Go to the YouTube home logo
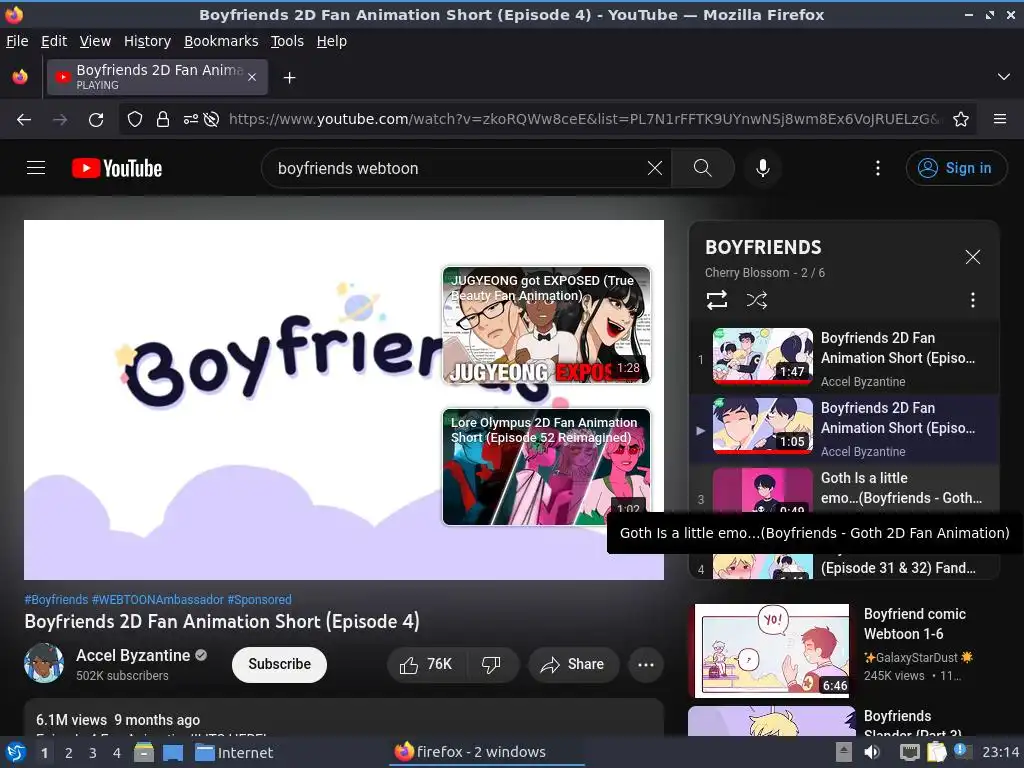This screenshot has width=1024, height=768. [x=117, y=168]
